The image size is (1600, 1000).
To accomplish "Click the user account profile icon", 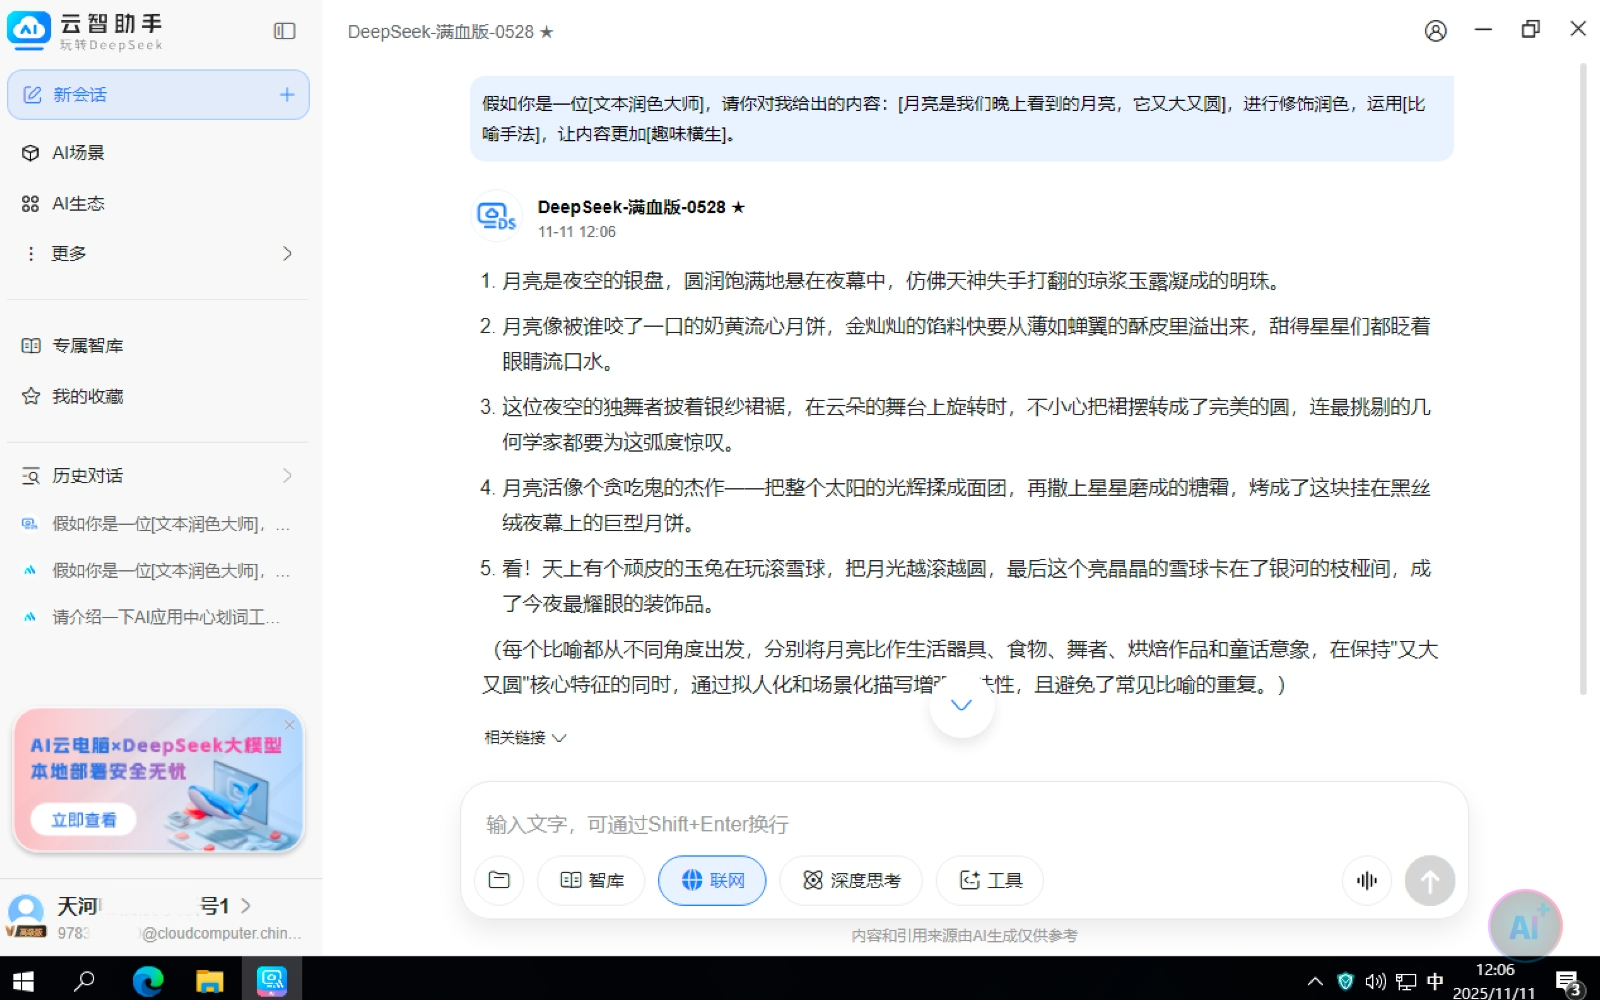I will coord(1435,31).
